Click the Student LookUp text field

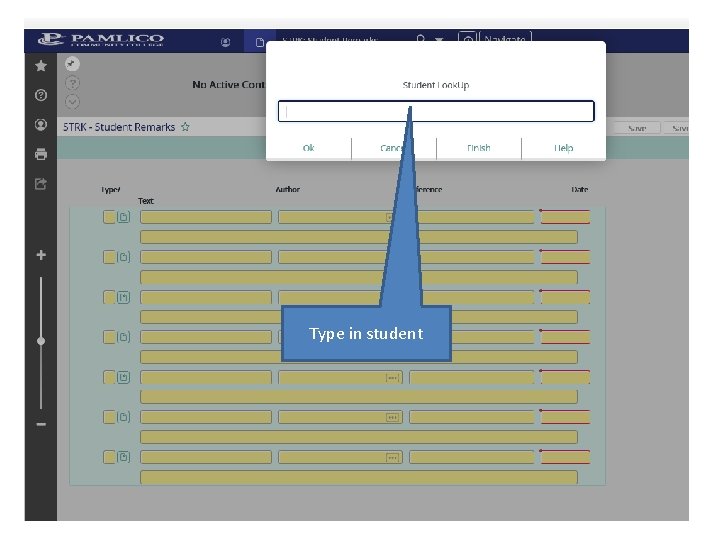pyautogui.click(x=436, y=111)
